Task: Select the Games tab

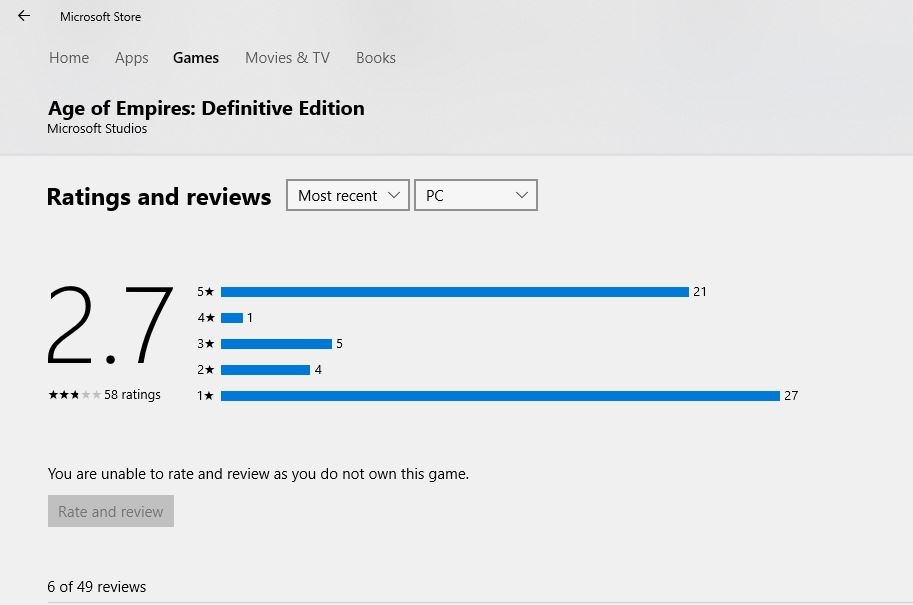Action: point(196,58)
